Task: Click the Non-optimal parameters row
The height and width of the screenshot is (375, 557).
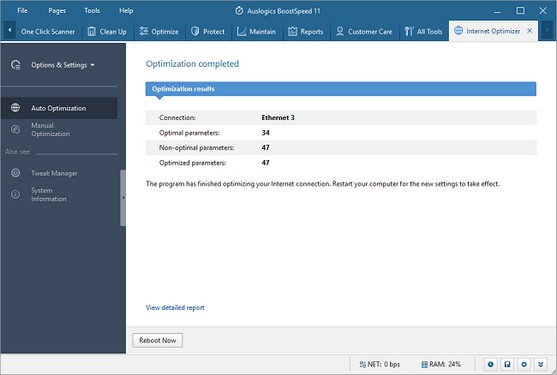Action: 341,148
